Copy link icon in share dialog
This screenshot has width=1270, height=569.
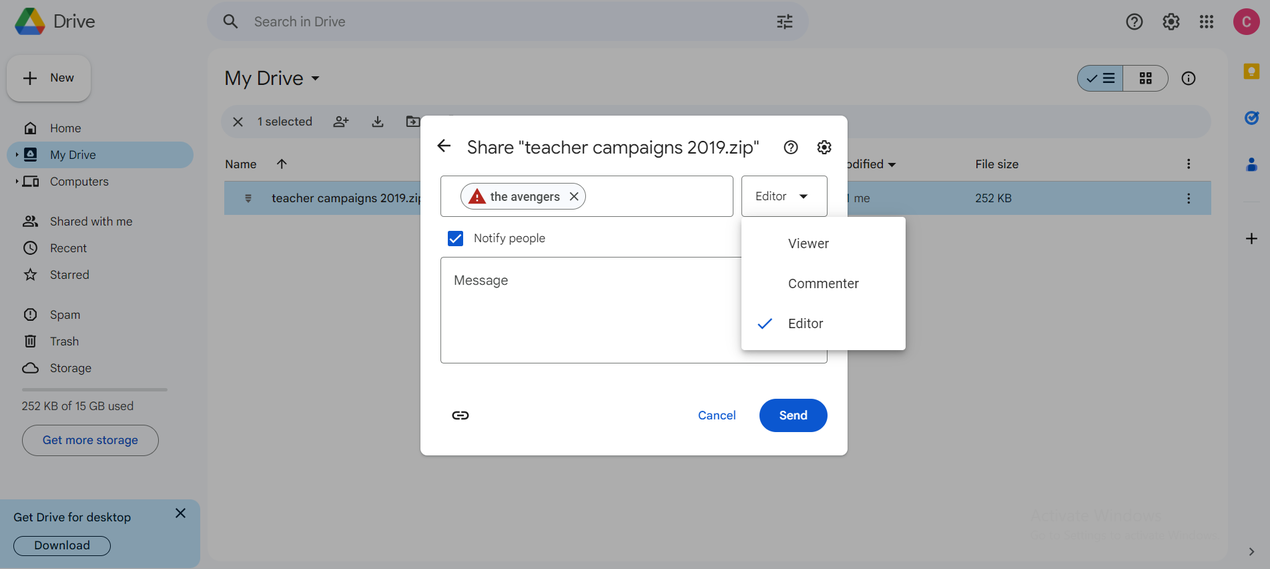click(460, 415)
